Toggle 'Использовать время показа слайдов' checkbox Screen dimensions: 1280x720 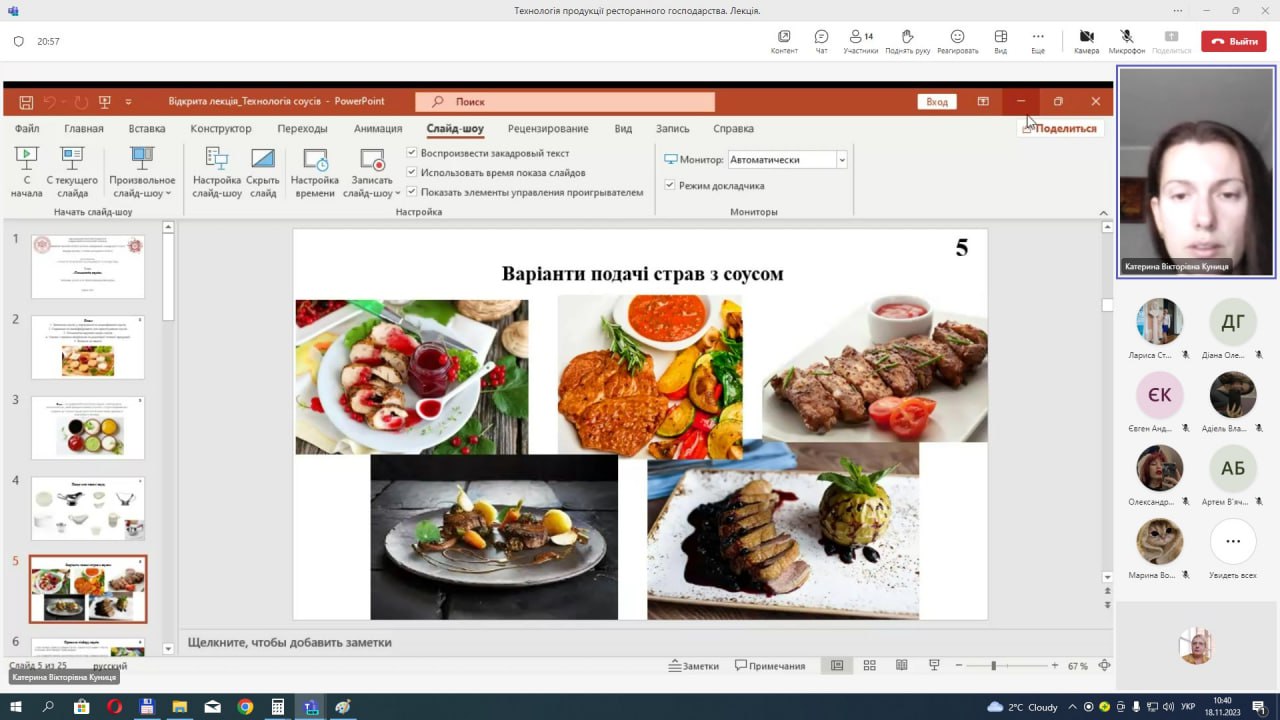coord(412,173)
